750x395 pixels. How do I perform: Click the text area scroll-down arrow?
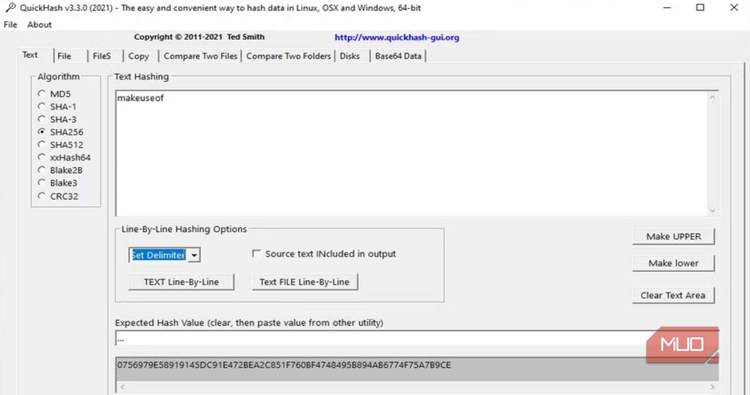coord(712,210)
